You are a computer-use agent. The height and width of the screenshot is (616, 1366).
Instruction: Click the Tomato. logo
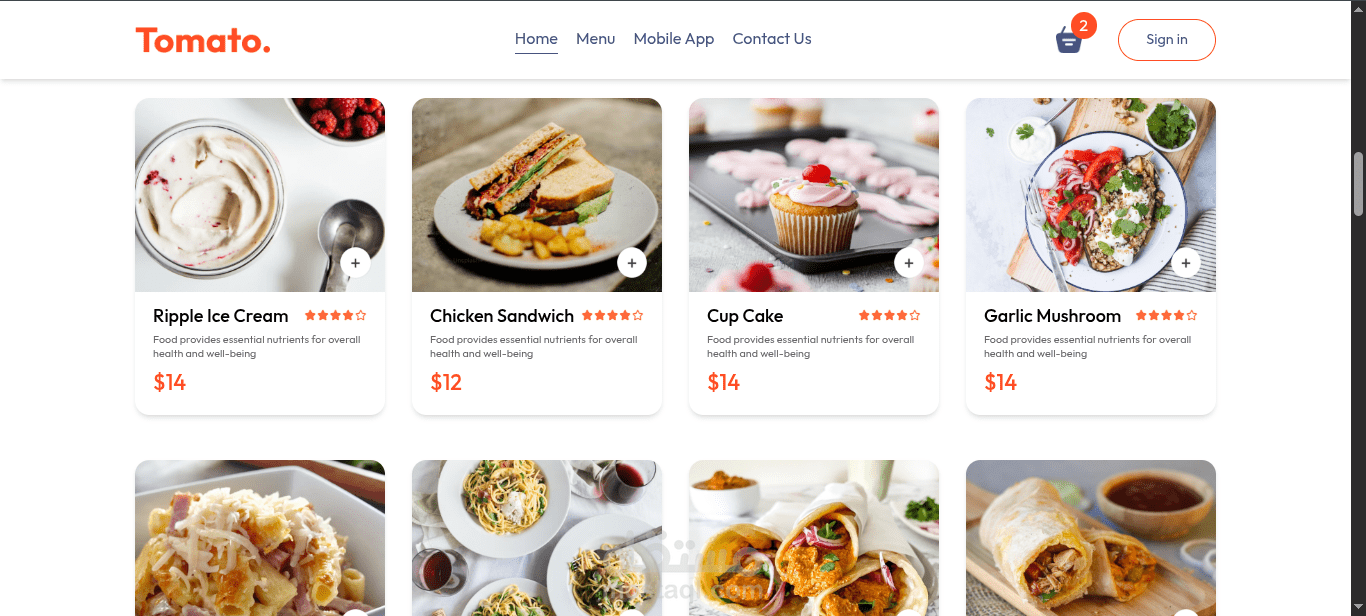coord(203,40)
